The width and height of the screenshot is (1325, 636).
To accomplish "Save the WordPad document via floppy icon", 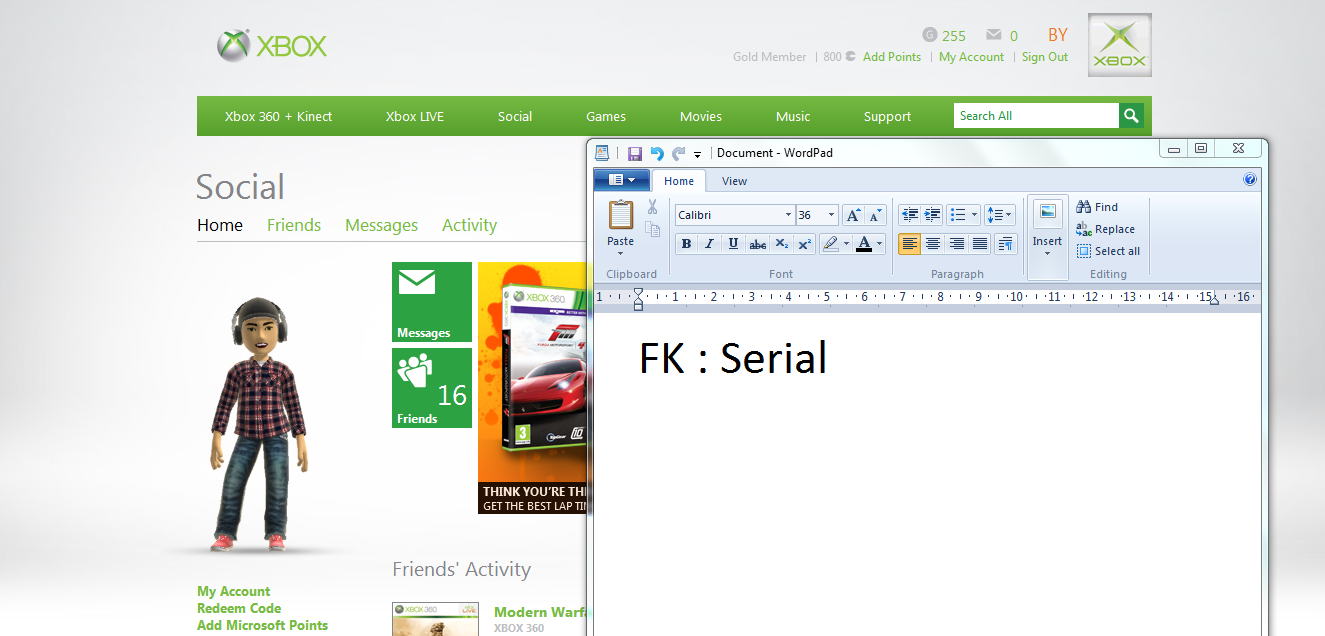I will click(x=634, y=153).
